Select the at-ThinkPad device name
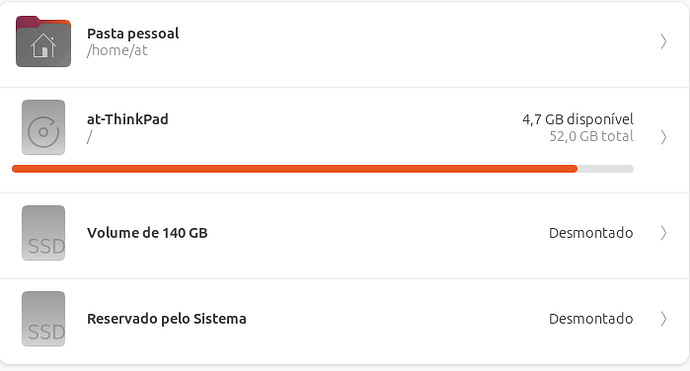The width and height of the screenshot is (690, 371). coord(128,119)
